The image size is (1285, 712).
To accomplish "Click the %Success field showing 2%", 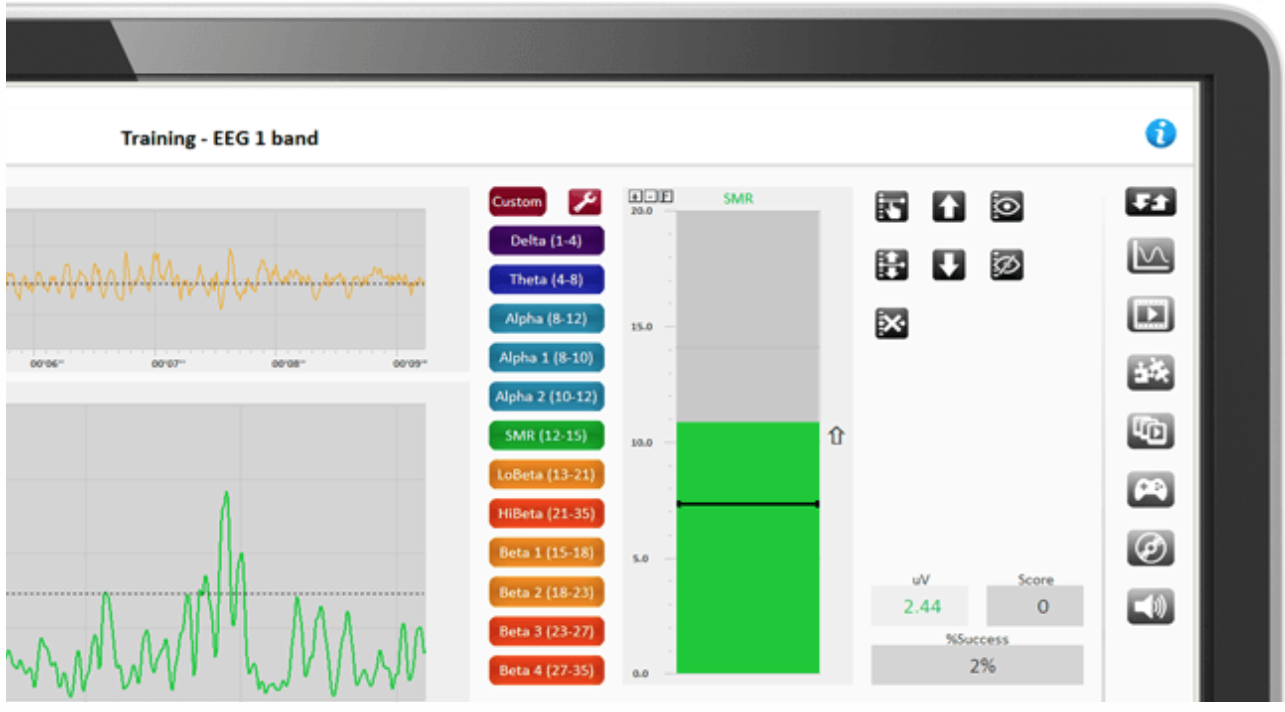I will pos(977,665).
